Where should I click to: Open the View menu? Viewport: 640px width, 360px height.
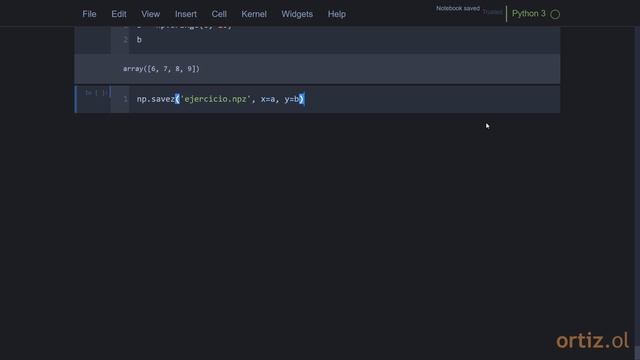pyautogui.click(x=151, y=14)
